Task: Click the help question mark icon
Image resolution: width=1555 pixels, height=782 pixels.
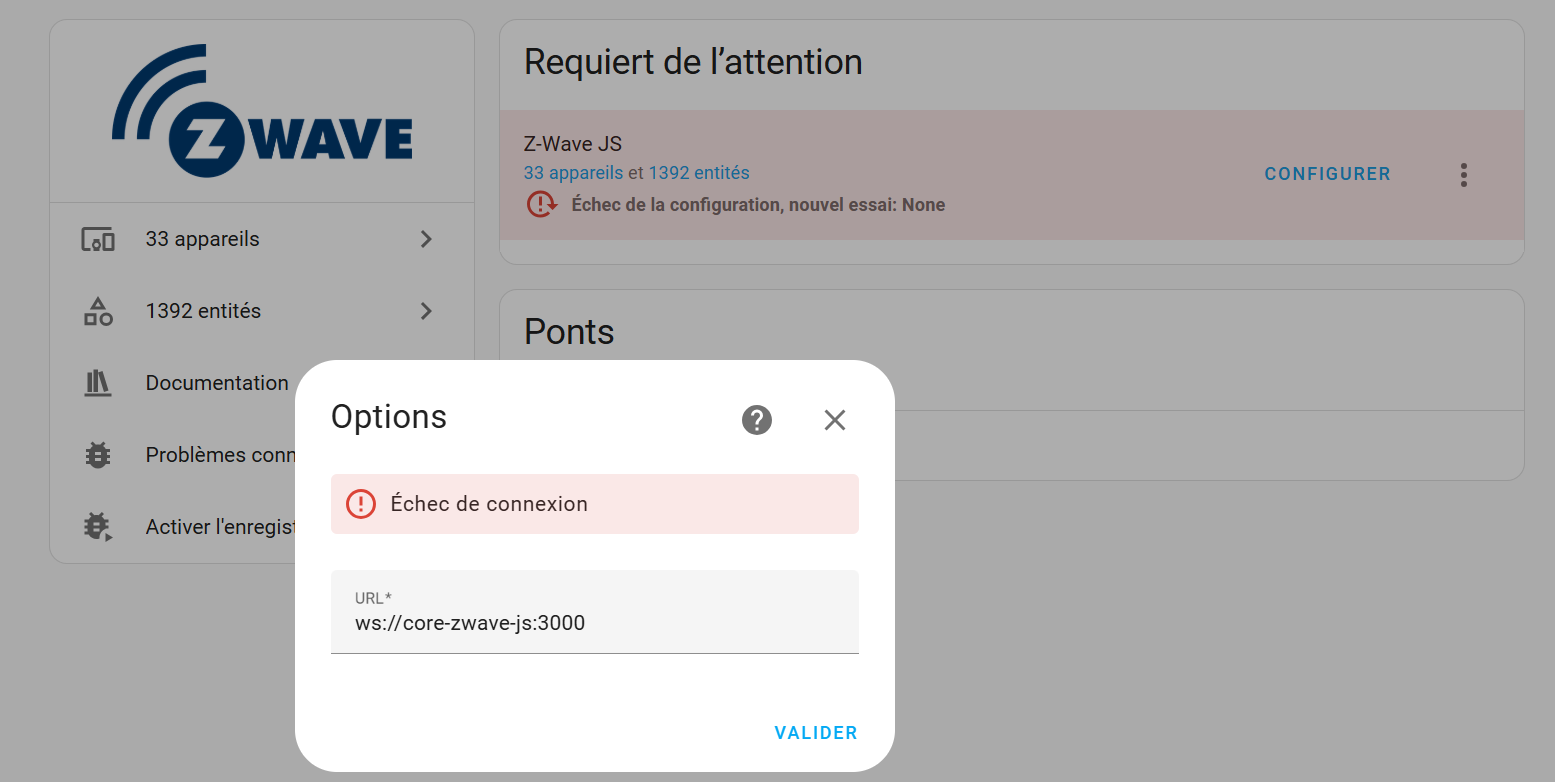Action: click(757, 420)
